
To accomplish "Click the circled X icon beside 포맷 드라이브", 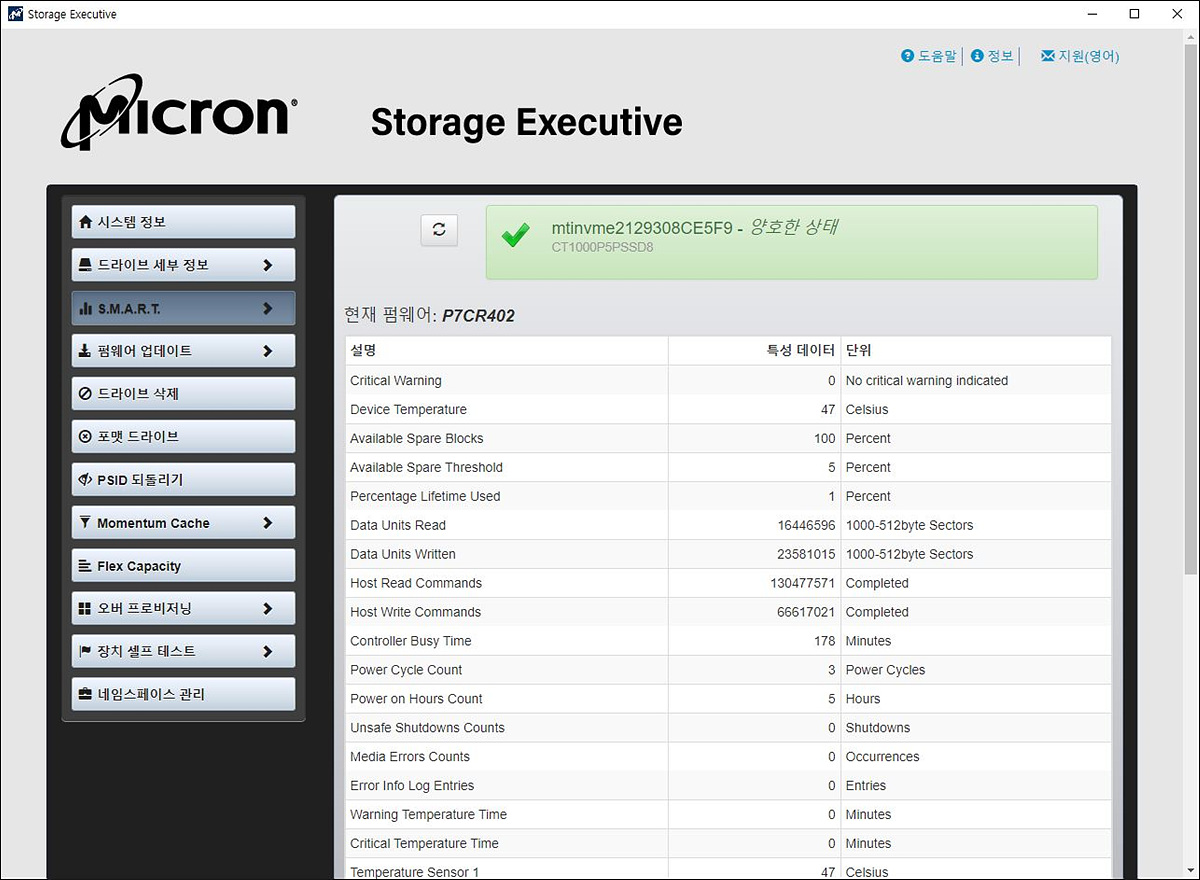I will (85, 437).
